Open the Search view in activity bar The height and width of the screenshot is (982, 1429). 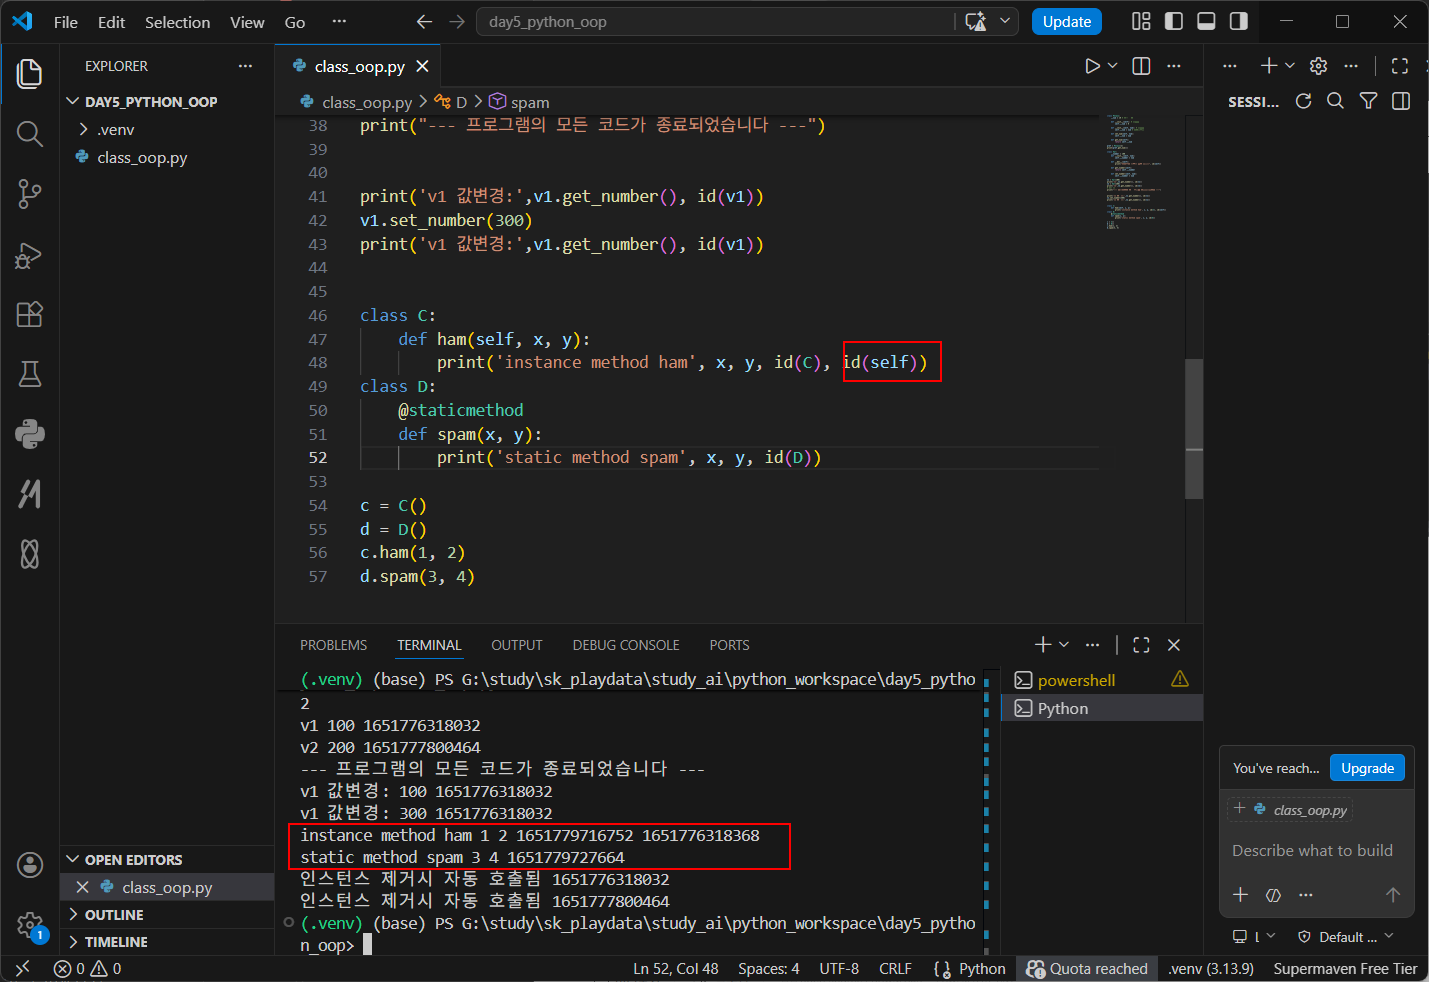(x=30, y=134)
